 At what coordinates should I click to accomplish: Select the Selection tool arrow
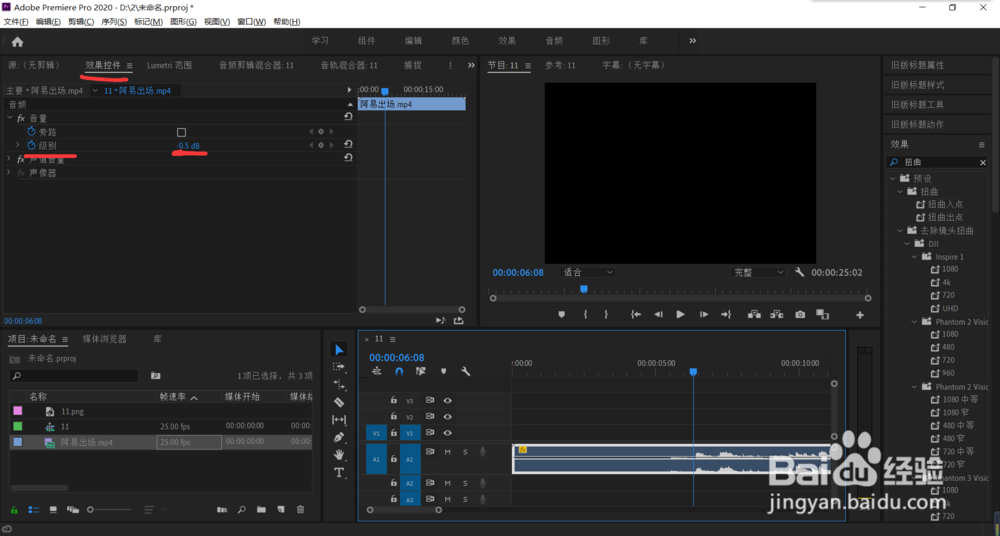point(339,350)
